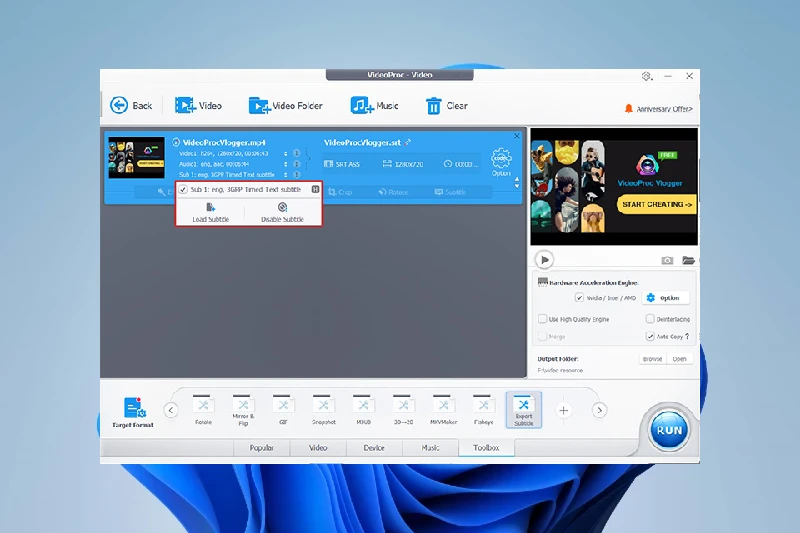The image size is (800, 533).
Task: Clear the file list with the trash button
Action: [x=446, y=106]
